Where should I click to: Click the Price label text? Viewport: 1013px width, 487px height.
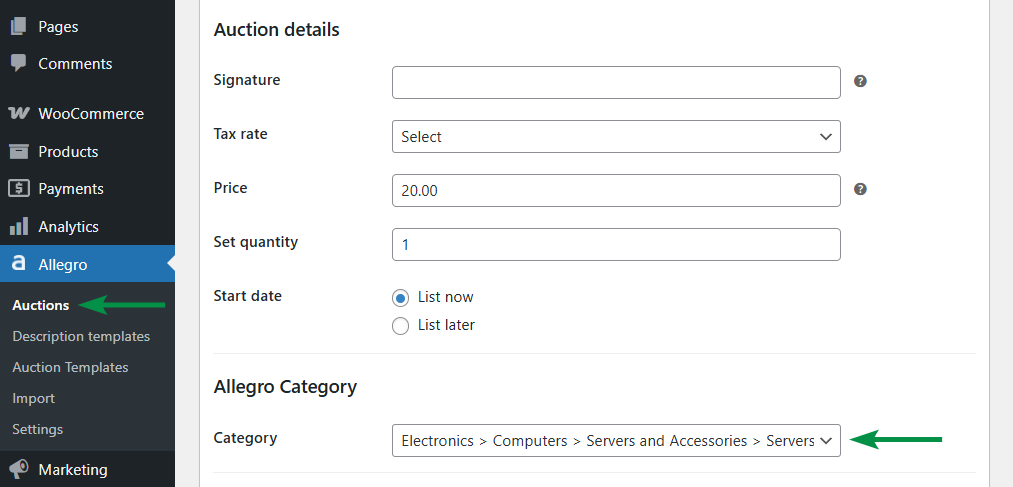[x=231, y=188]
